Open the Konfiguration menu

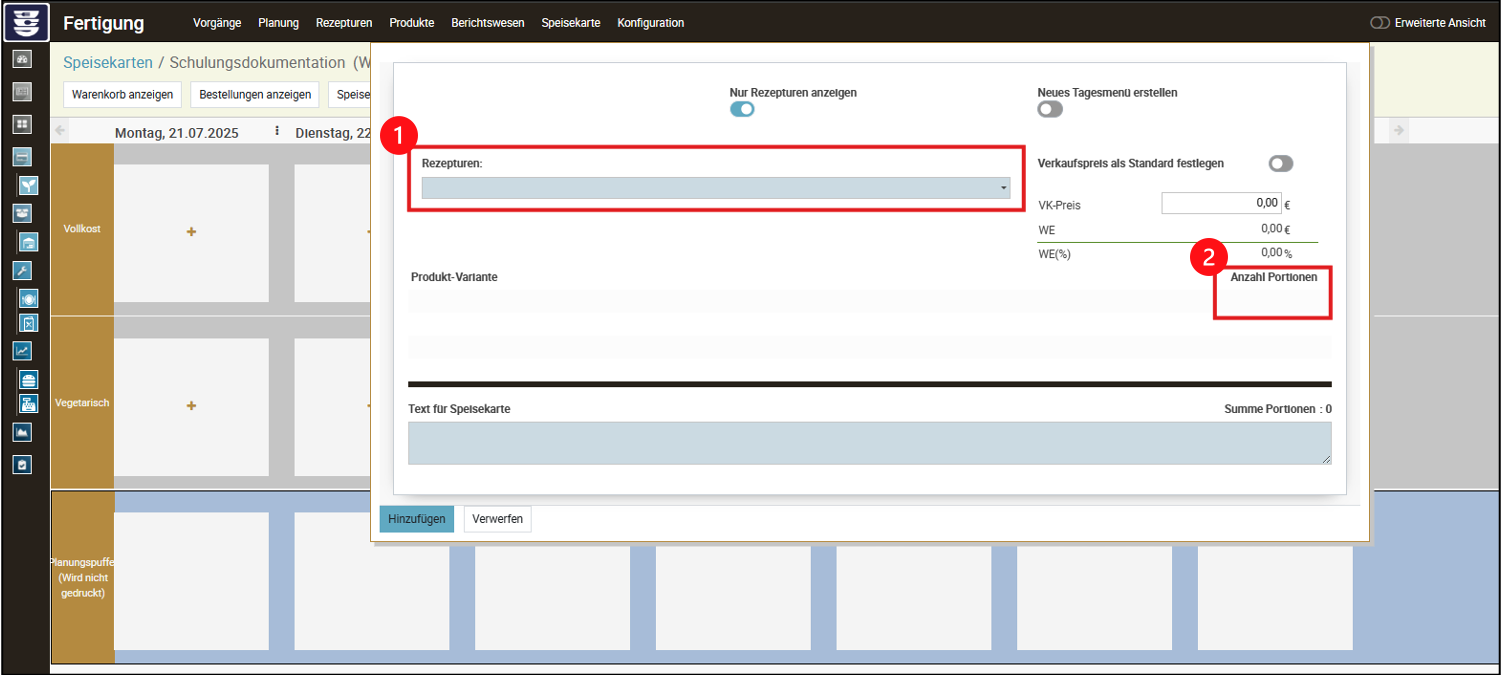click(x=650, y=23)
